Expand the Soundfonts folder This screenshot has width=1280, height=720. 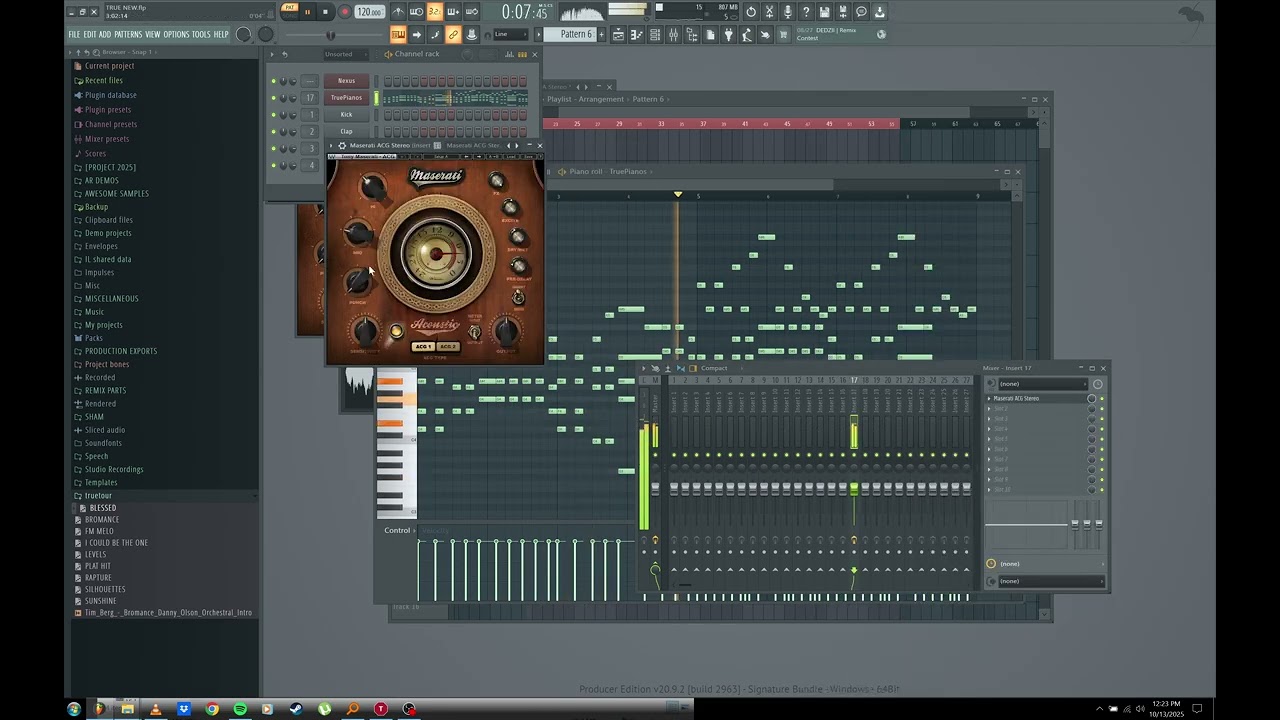(98, 443)
